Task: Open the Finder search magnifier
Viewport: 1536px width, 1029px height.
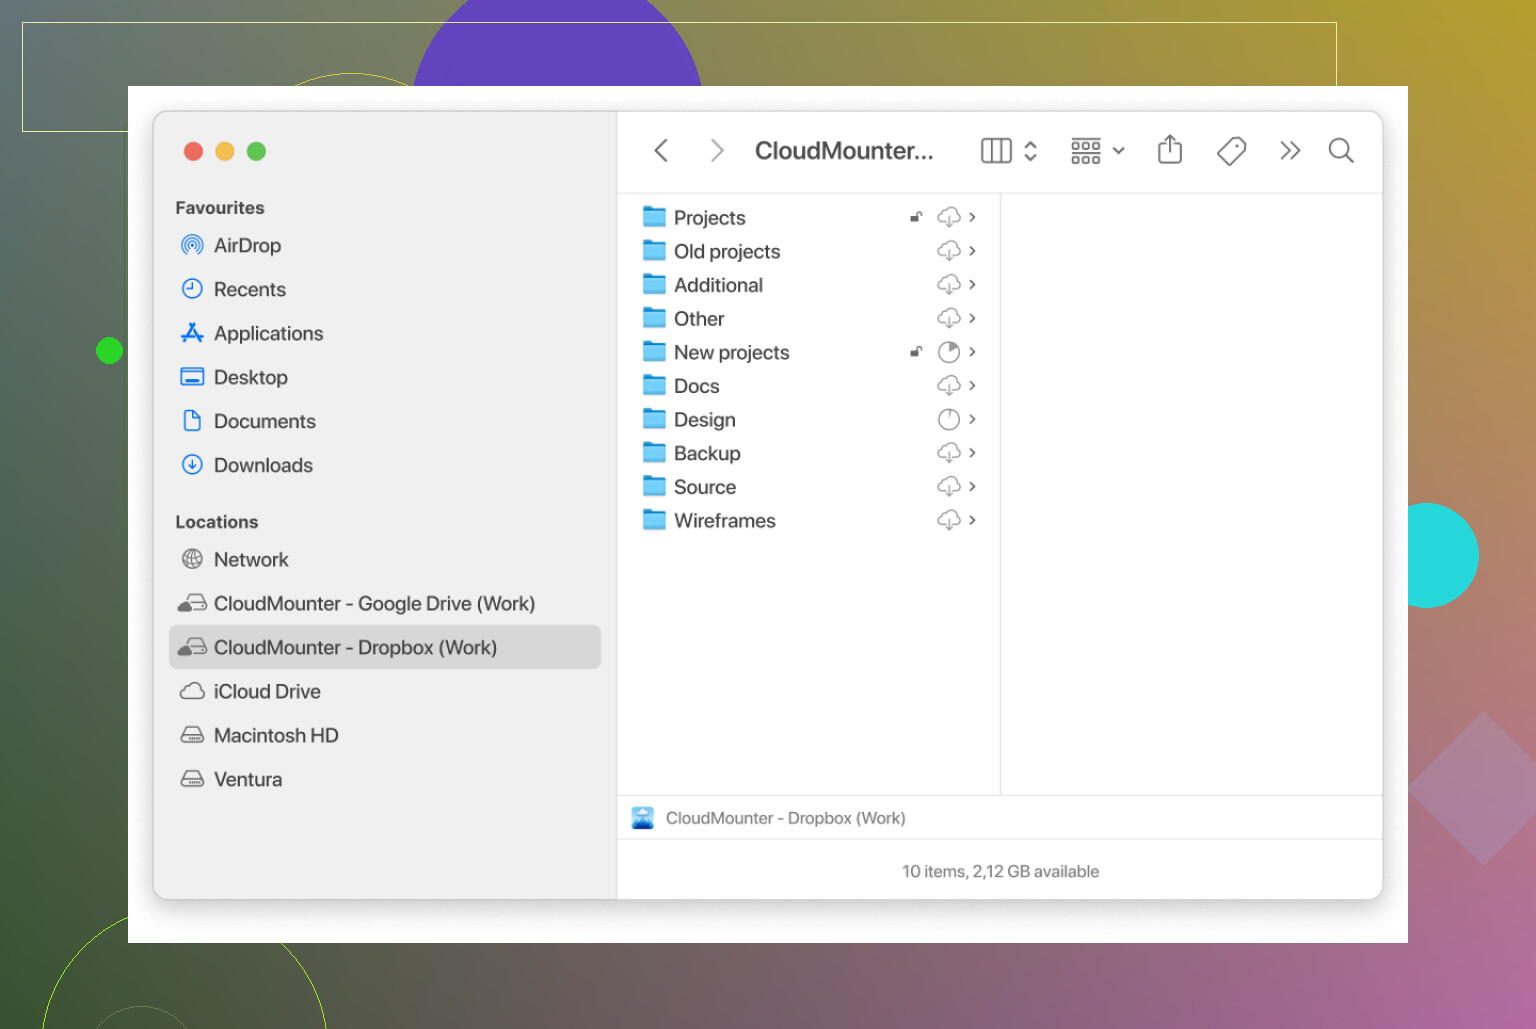Action: (1341, 151)
